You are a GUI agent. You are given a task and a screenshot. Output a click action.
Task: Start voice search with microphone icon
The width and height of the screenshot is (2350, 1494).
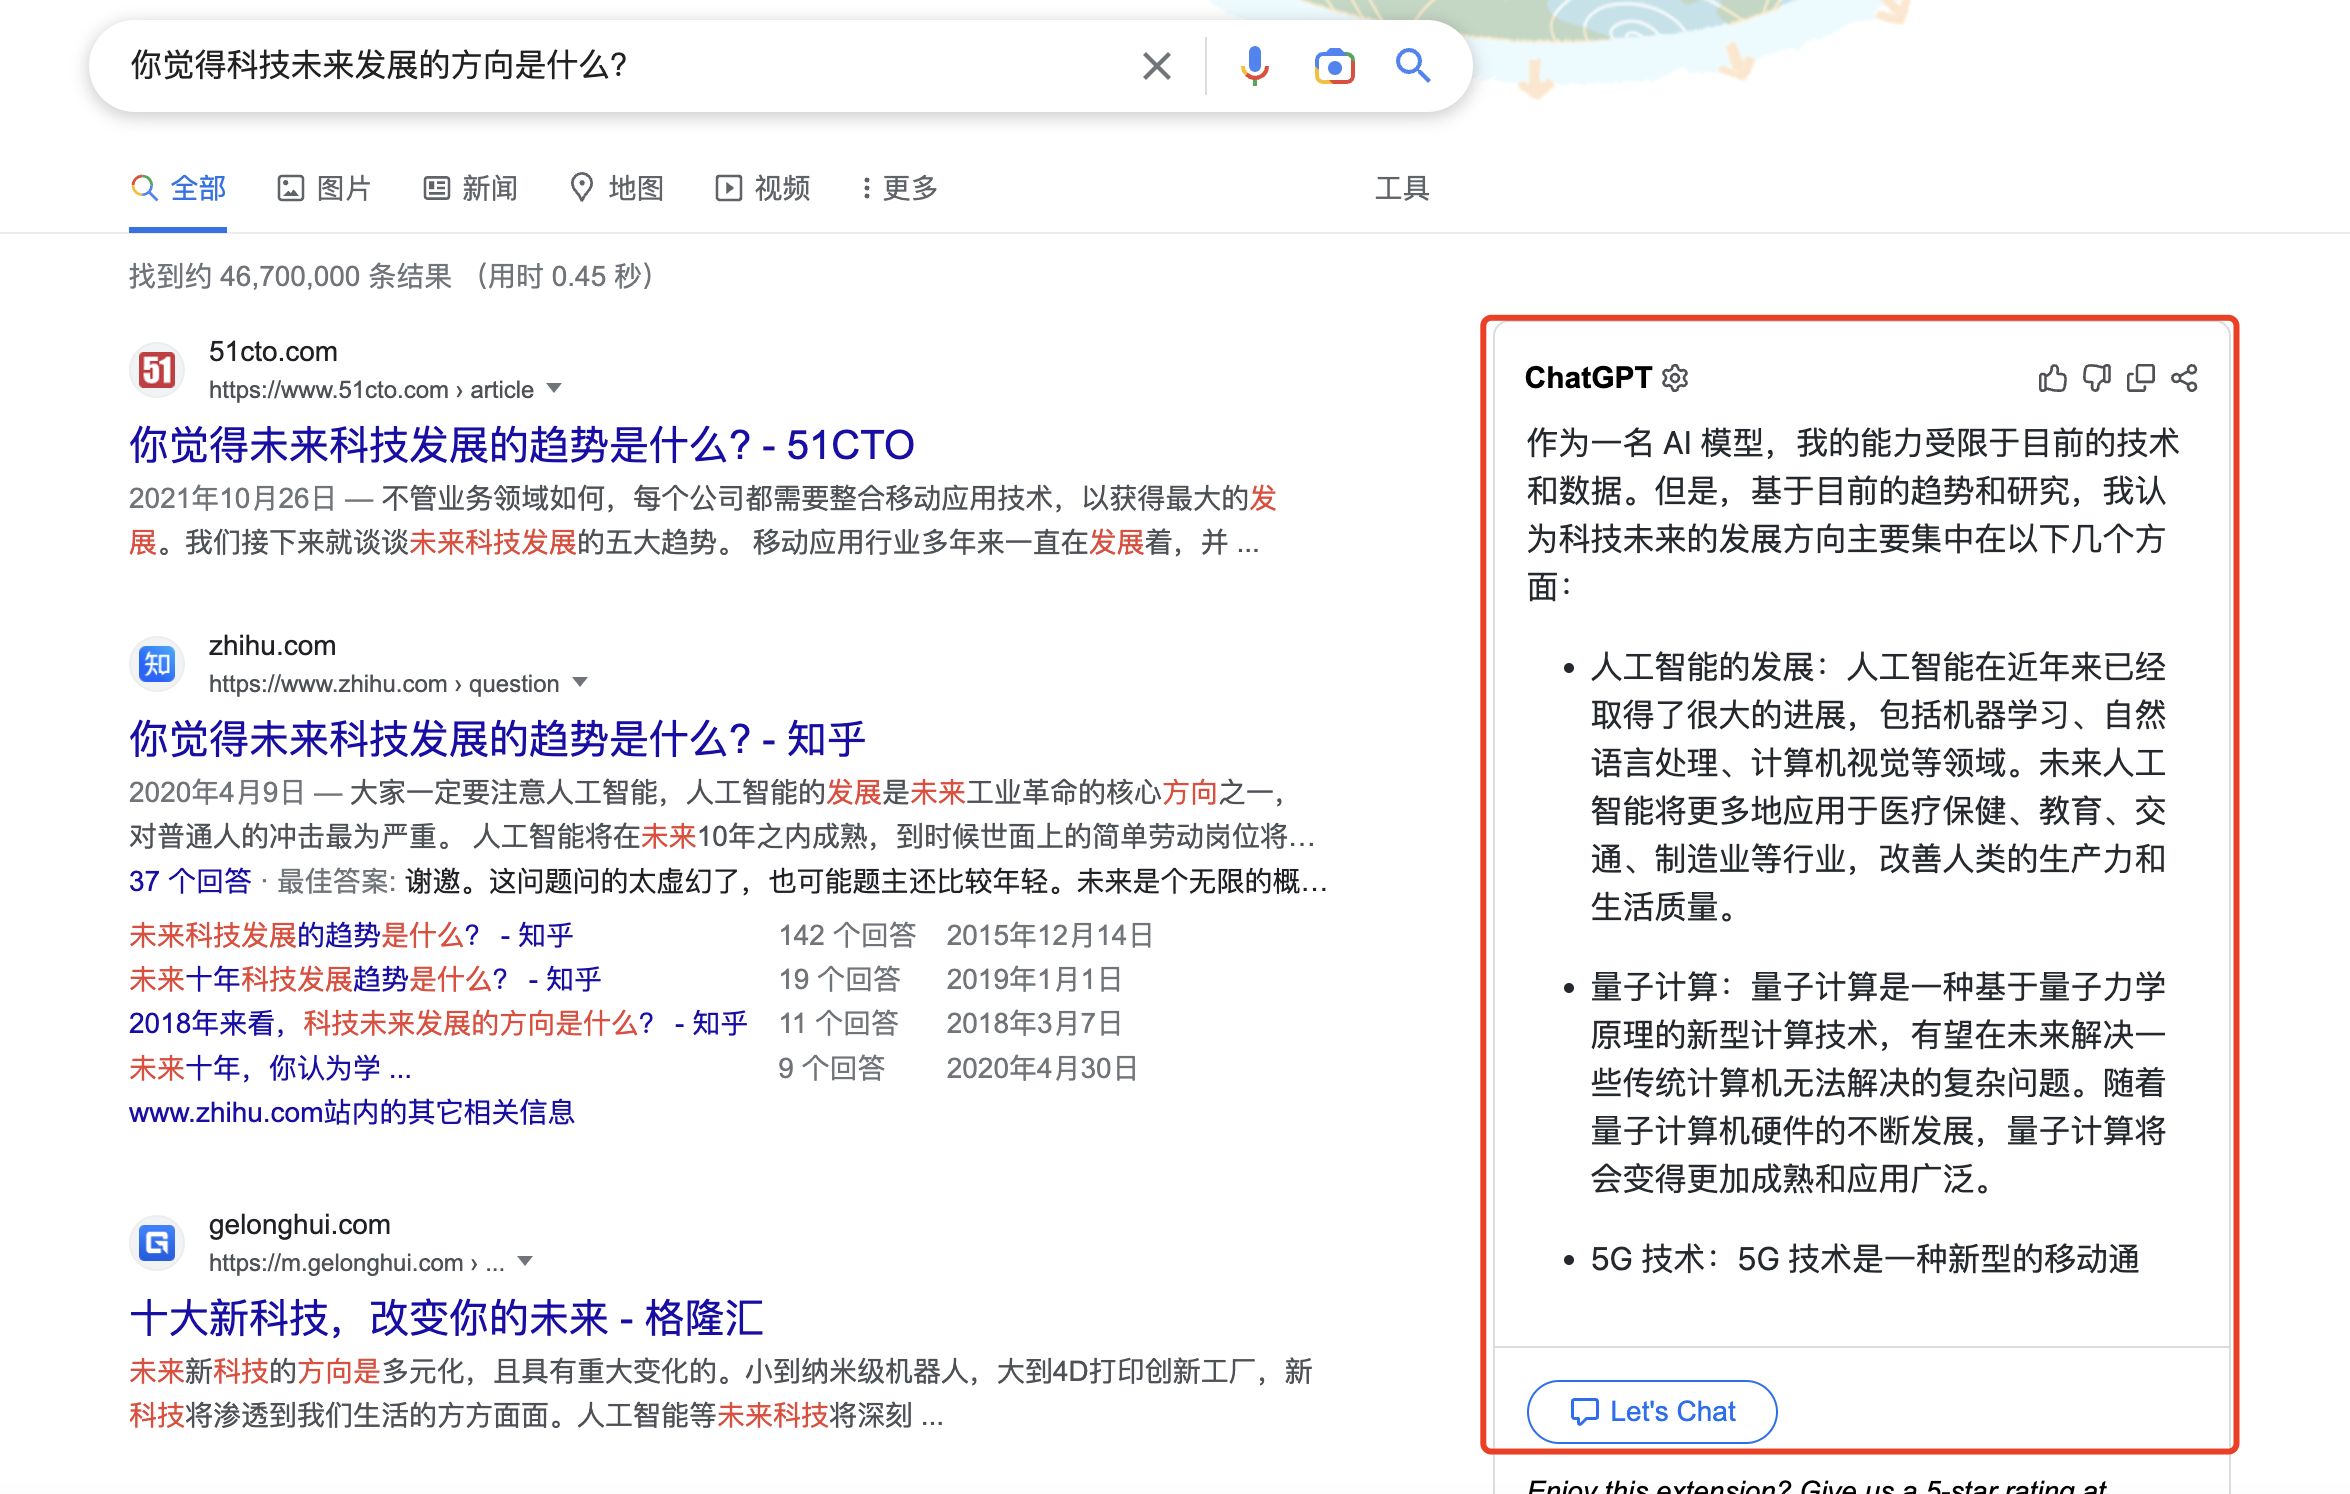(1254, 66)
